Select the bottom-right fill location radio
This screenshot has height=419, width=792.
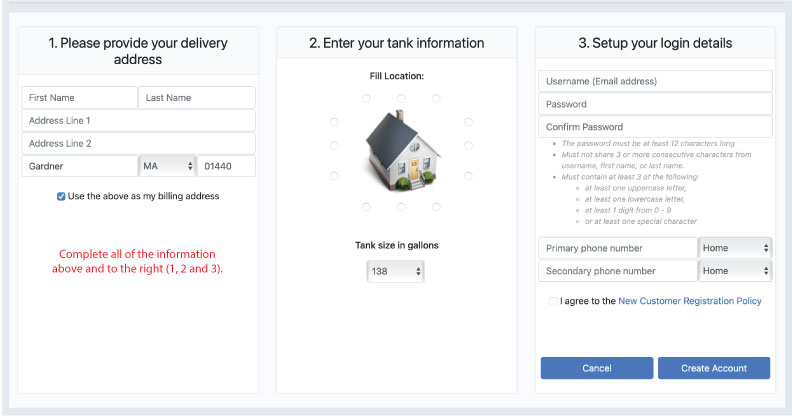436,206
